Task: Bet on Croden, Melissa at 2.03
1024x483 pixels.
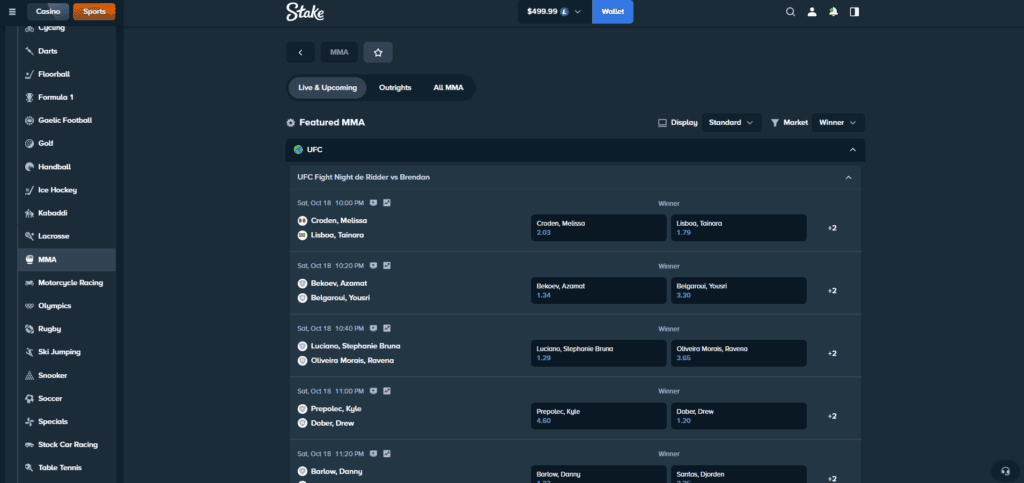Action: (x=598, y=227)
